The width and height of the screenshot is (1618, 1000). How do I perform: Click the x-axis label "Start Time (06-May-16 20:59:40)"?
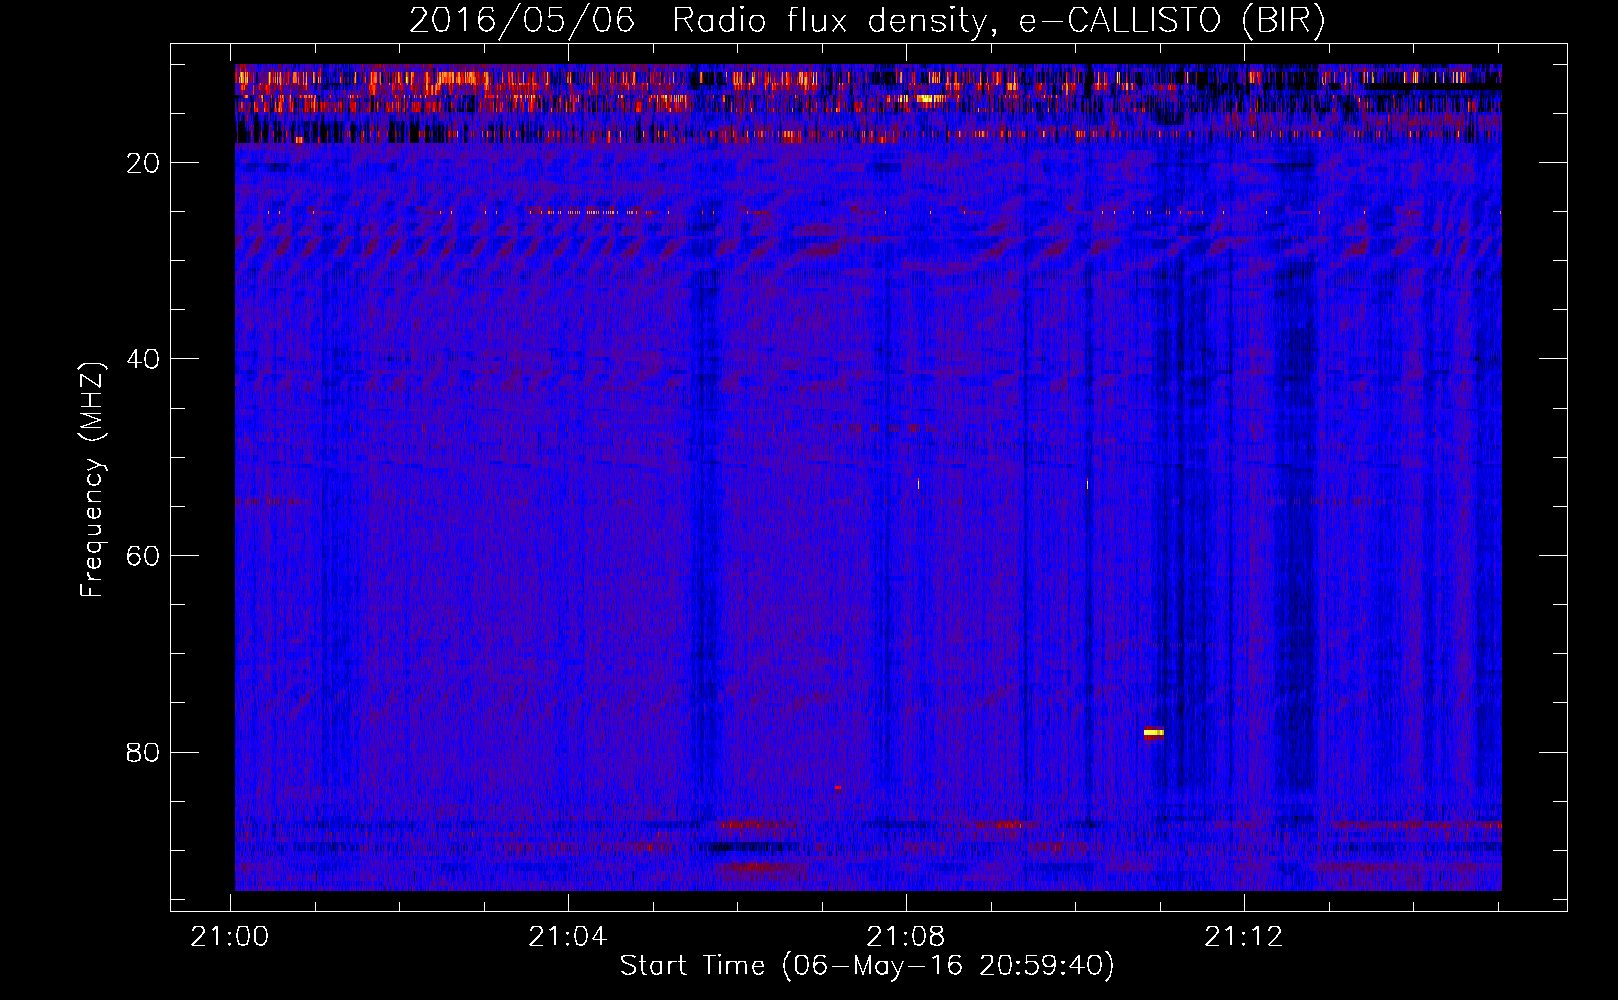(866, 966)
